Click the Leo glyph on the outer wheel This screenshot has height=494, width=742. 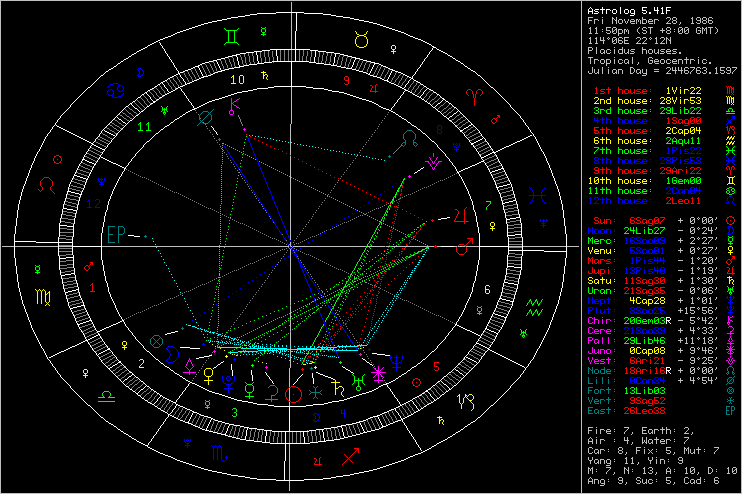click(x=46, y=186)
